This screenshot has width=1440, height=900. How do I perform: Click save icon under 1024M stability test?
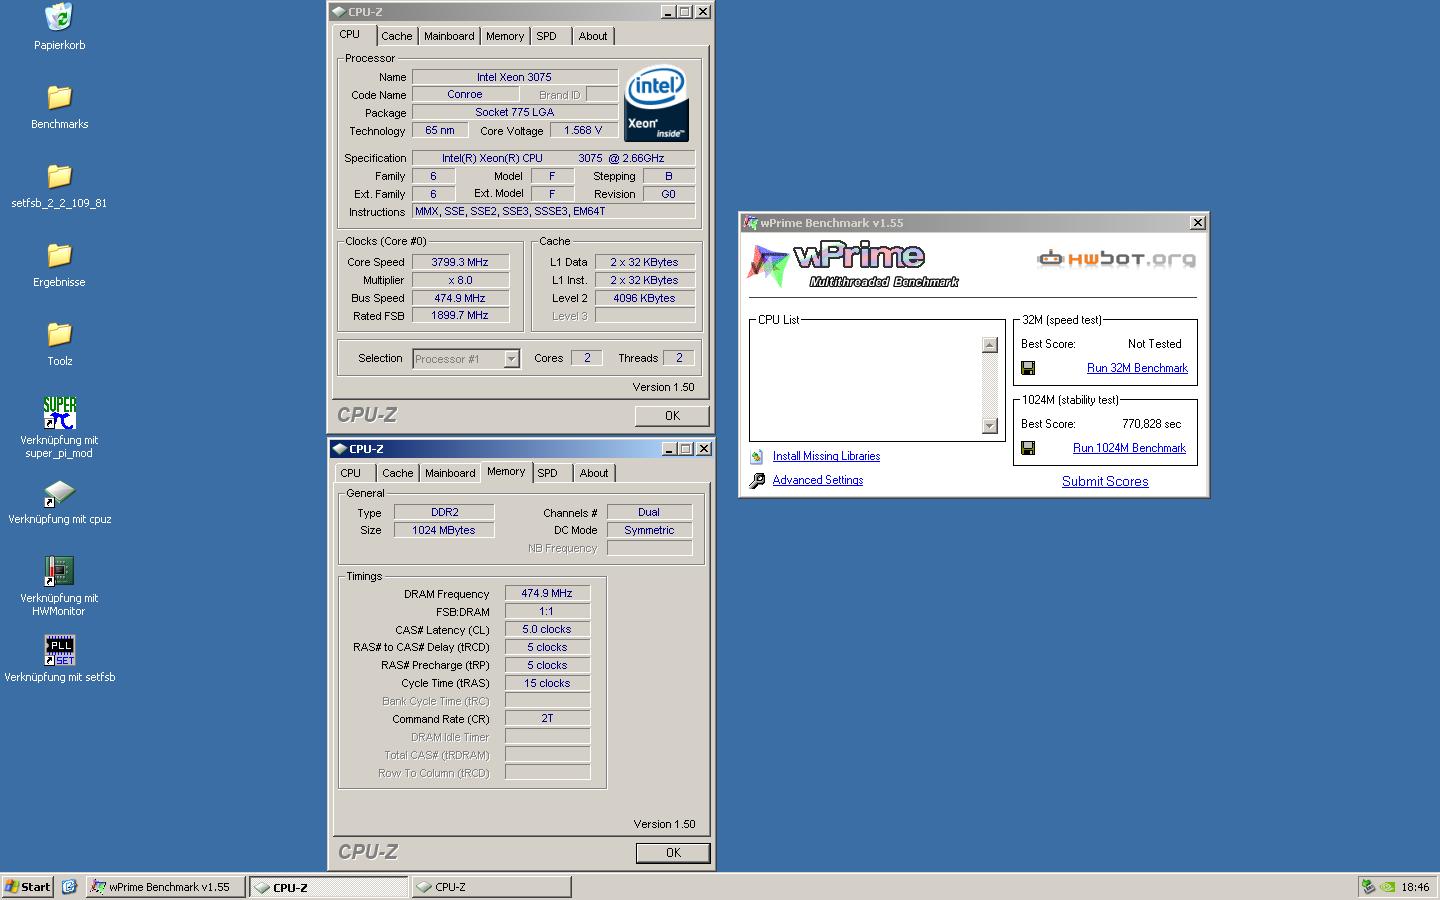[1028, 448]
